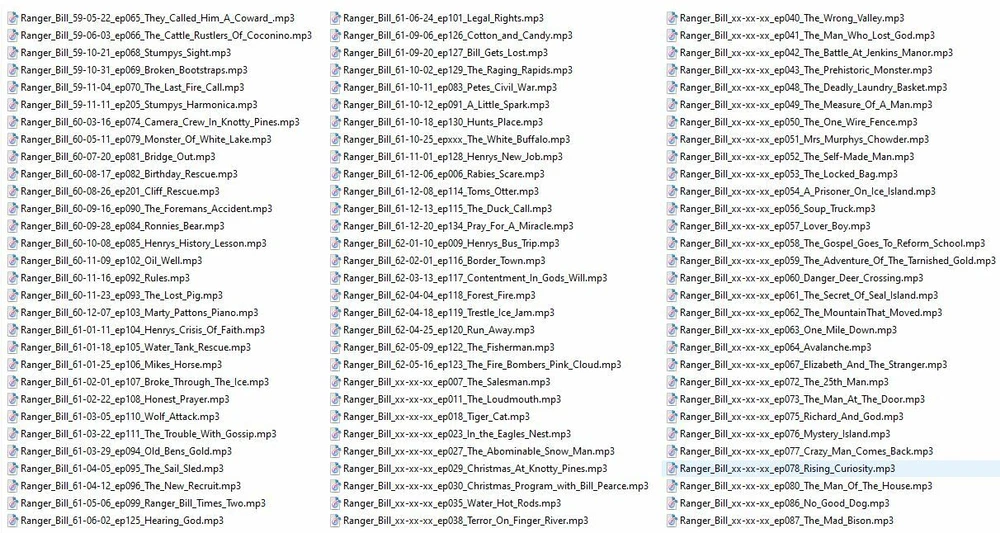Viewport: 1000px width, 533px height.
Task: Select the Petes_Civil_War.mp3 file
Action: coord(449,87)
